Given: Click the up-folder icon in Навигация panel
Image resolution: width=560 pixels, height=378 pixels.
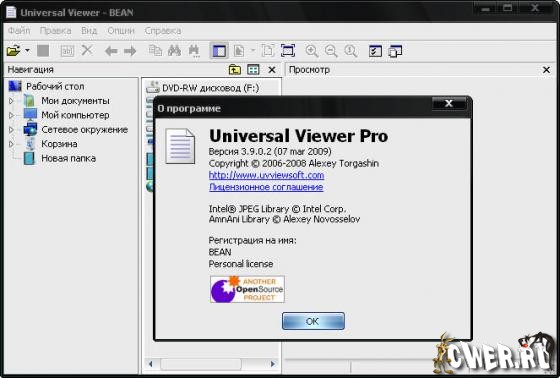Looking at the screenshot, I should pyautogui.click(x=235, y=70).
